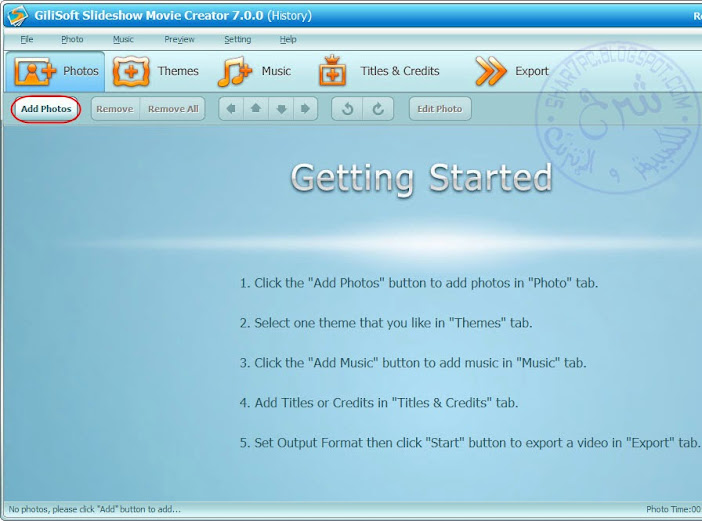Switch to the Themes tab

point(156,71)
